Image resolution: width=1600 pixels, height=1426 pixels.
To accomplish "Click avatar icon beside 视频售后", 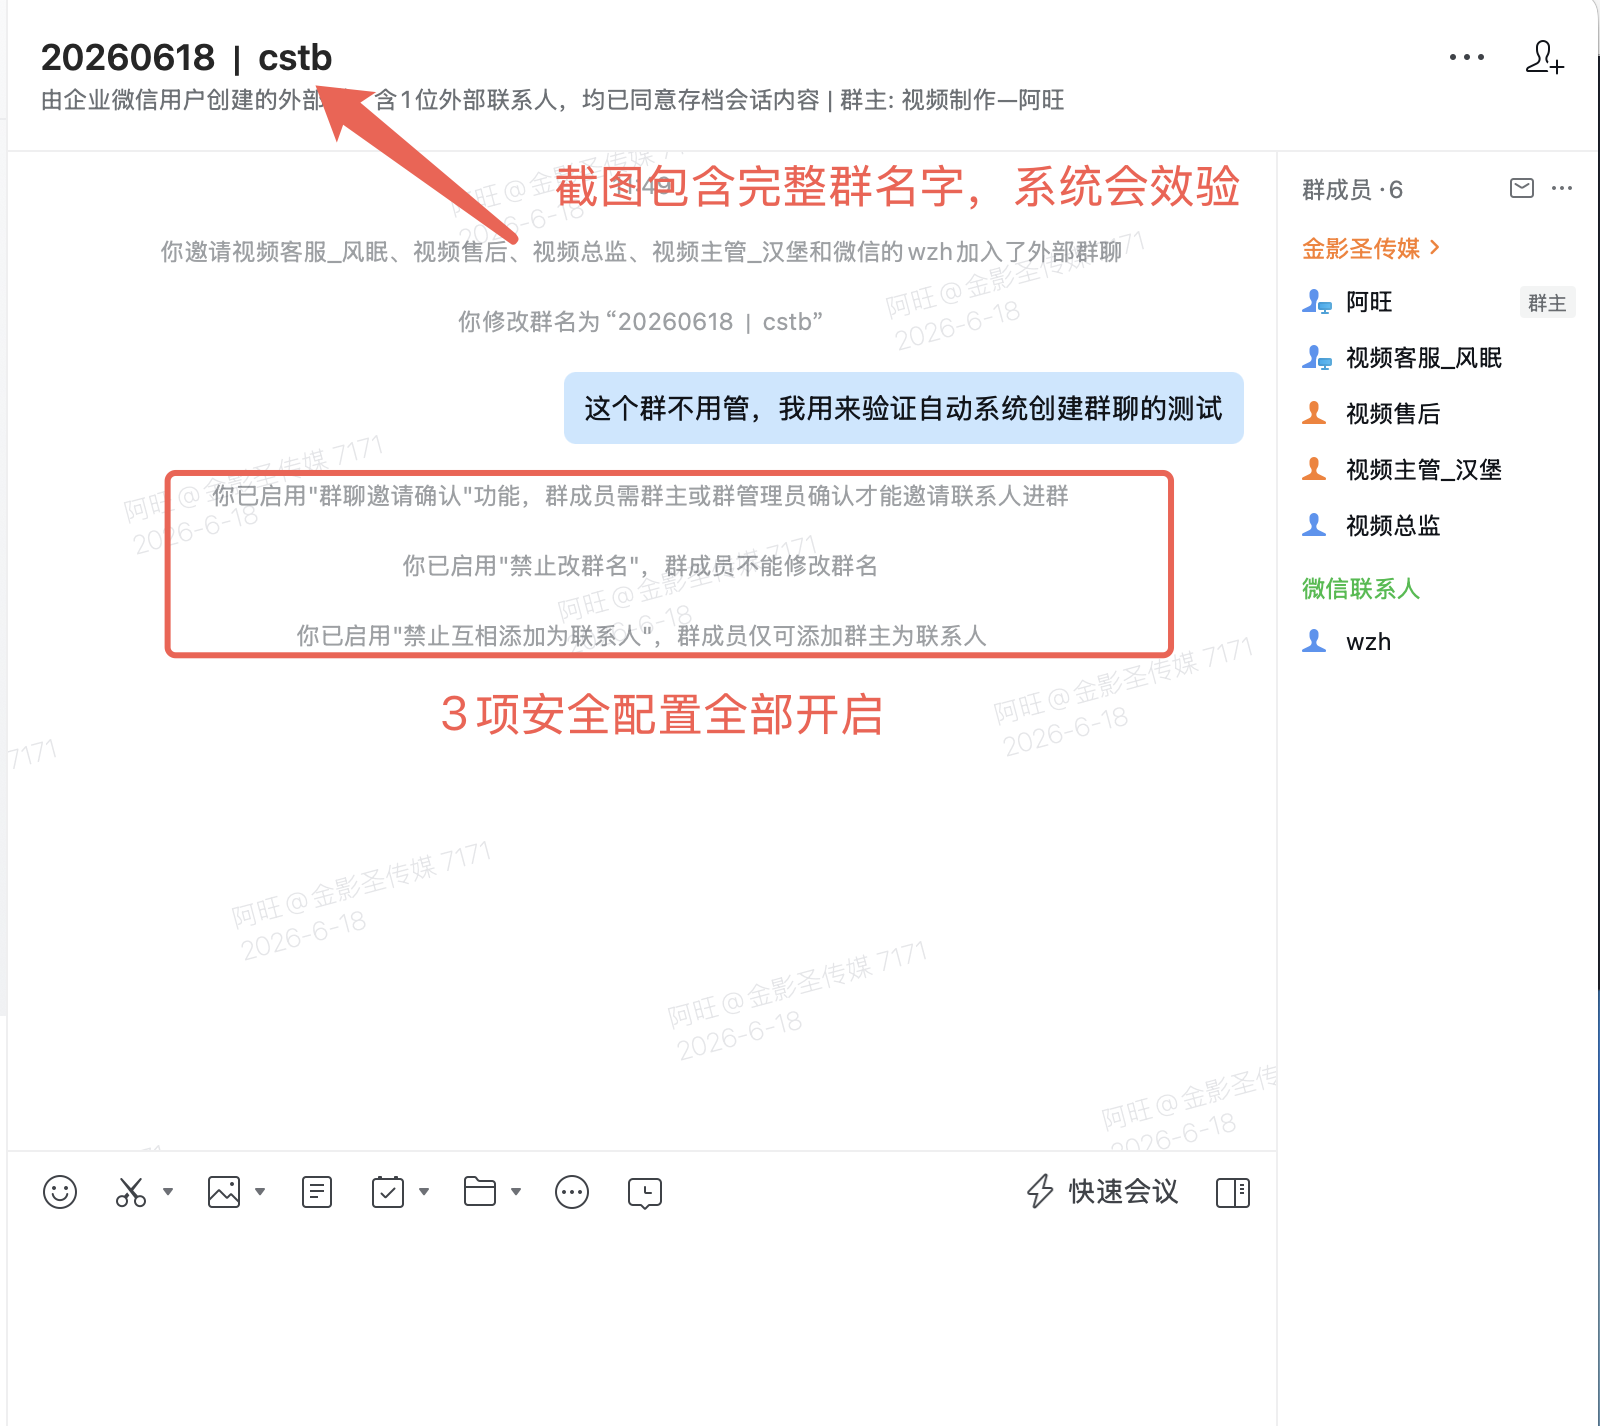I will (1314, 413).
